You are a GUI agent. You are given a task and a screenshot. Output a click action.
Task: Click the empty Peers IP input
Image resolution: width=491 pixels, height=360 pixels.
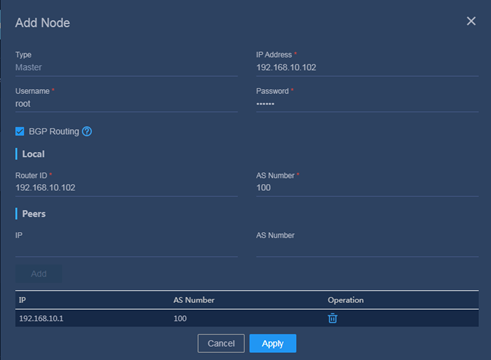point(126,249)
